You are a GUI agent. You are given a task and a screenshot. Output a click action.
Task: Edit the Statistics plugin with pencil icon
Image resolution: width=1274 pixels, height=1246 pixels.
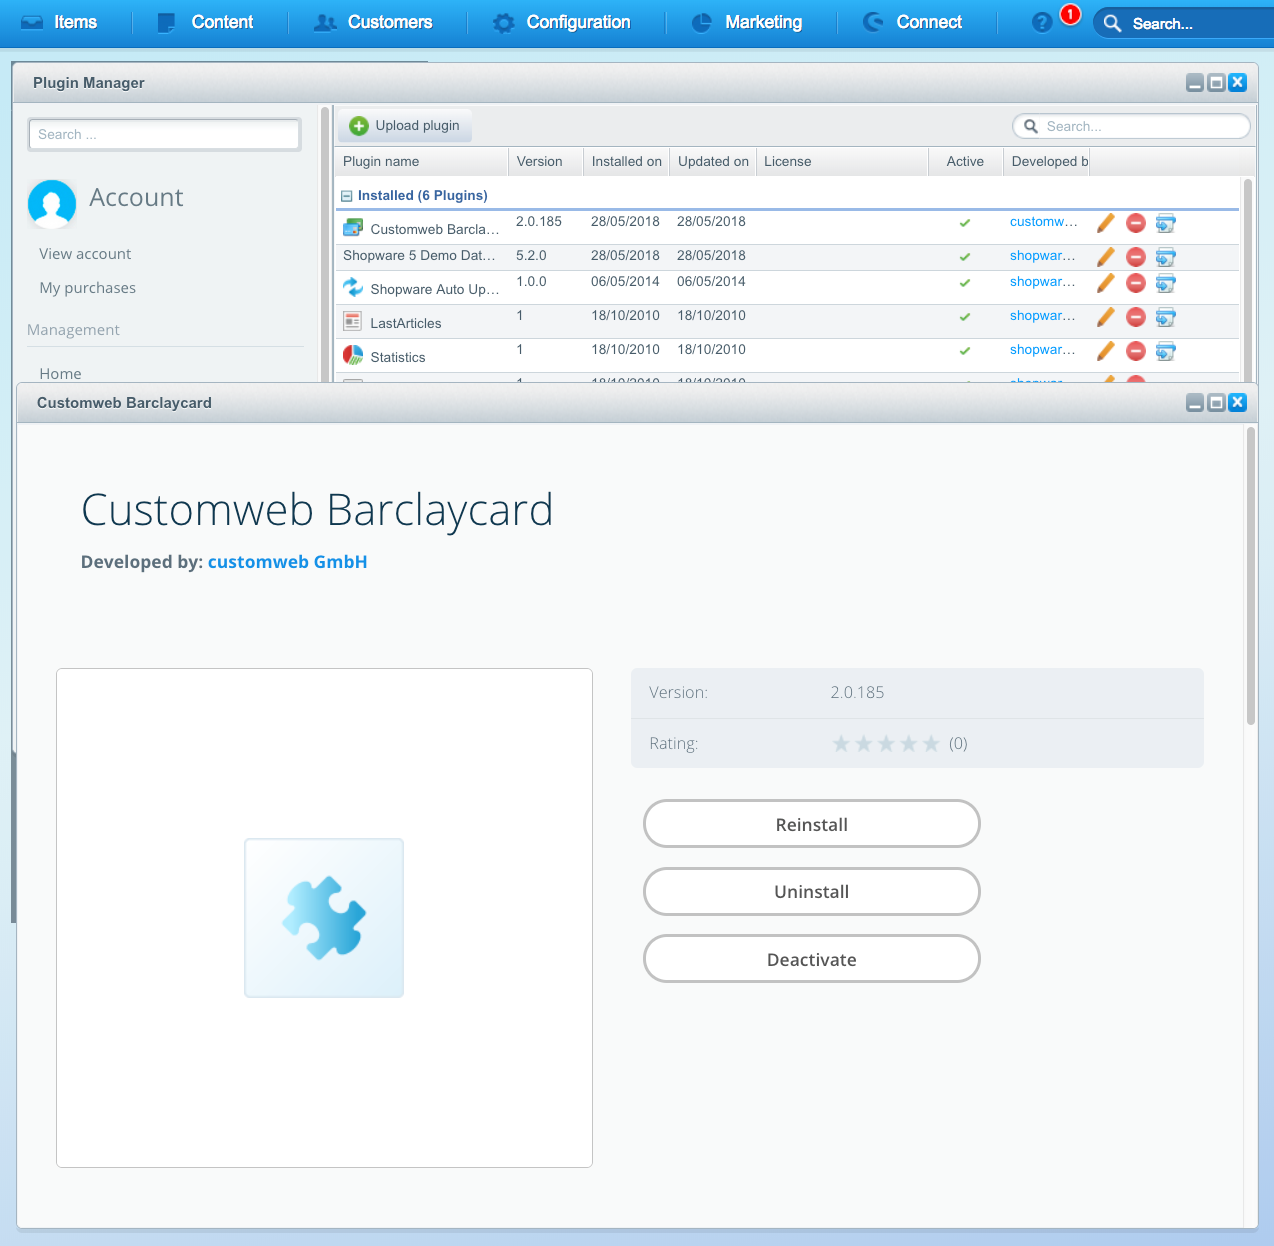[1105, 351]
